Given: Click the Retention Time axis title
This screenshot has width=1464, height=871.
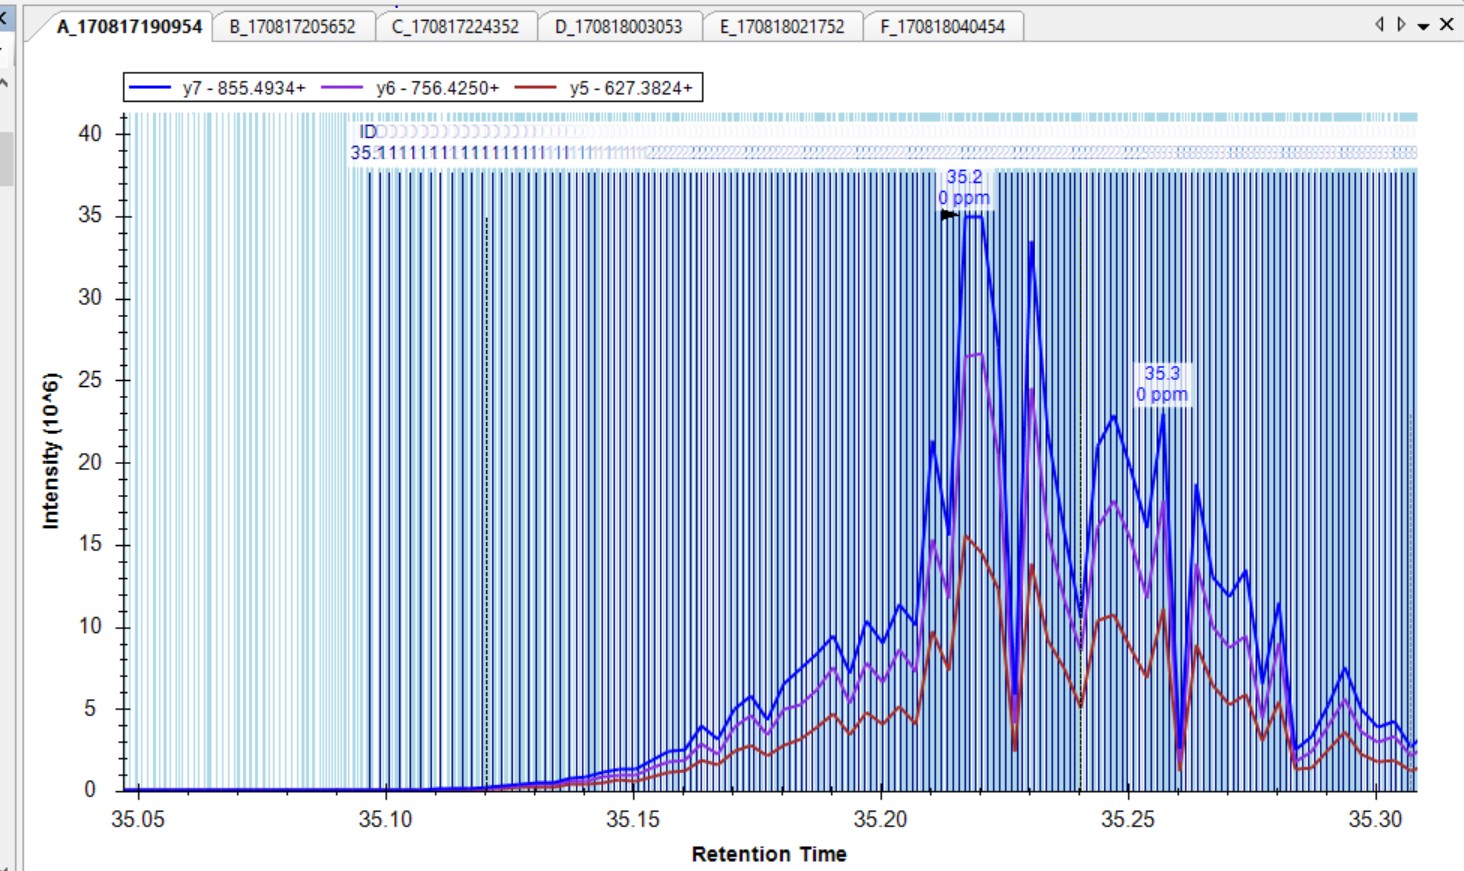Looking at the screenshot, I should tap(768, 854).
